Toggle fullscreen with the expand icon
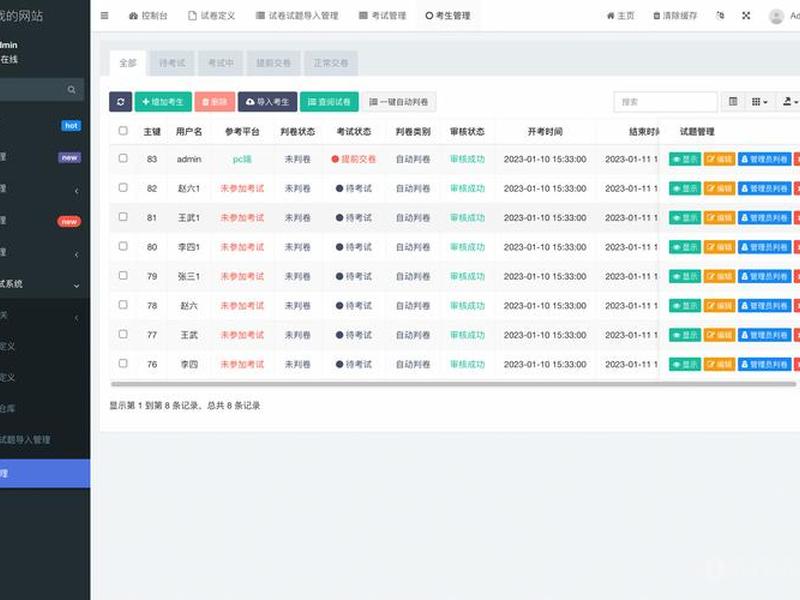Screen dimensions: 800x600 click(746, 16)
